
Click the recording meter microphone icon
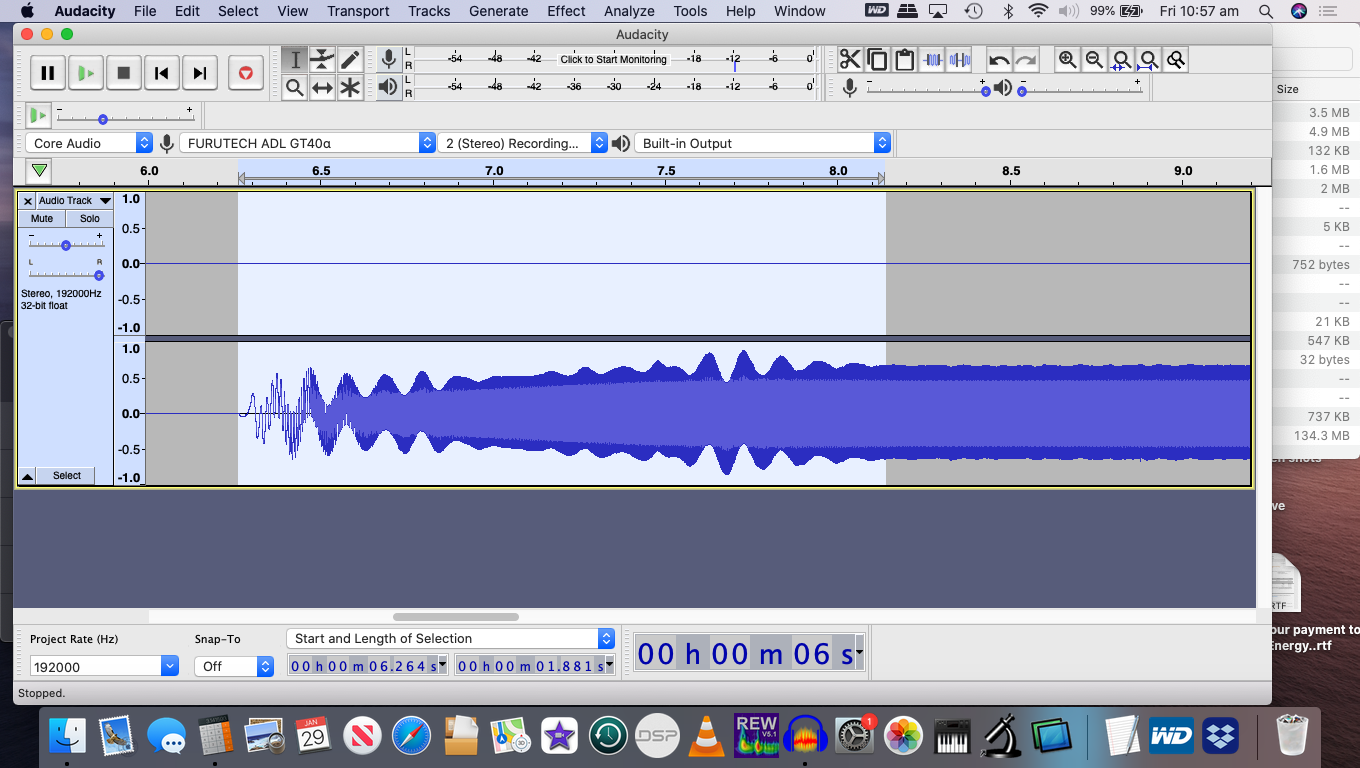389,59
